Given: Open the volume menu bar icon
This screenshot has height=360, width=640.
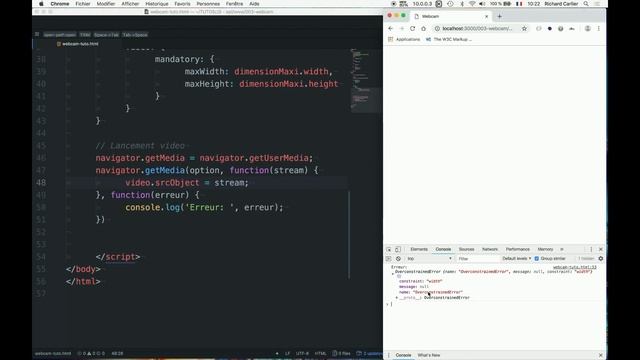Looking at the screenshot, I should click(x=482, y=4).
